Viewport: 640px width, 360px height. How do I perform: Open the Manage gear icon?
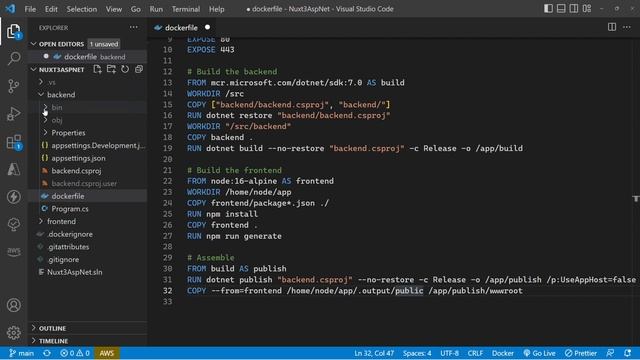click(x=14, y=333)
